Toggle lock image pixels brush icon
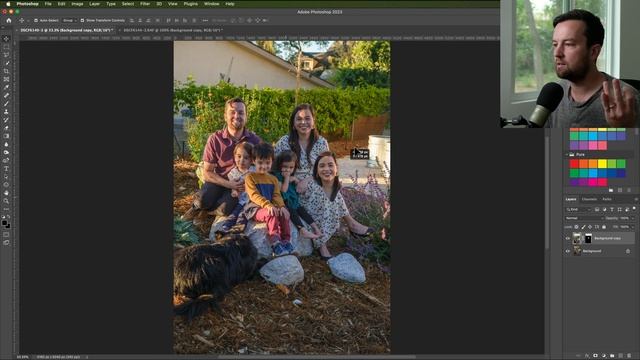 click(583, 227)
